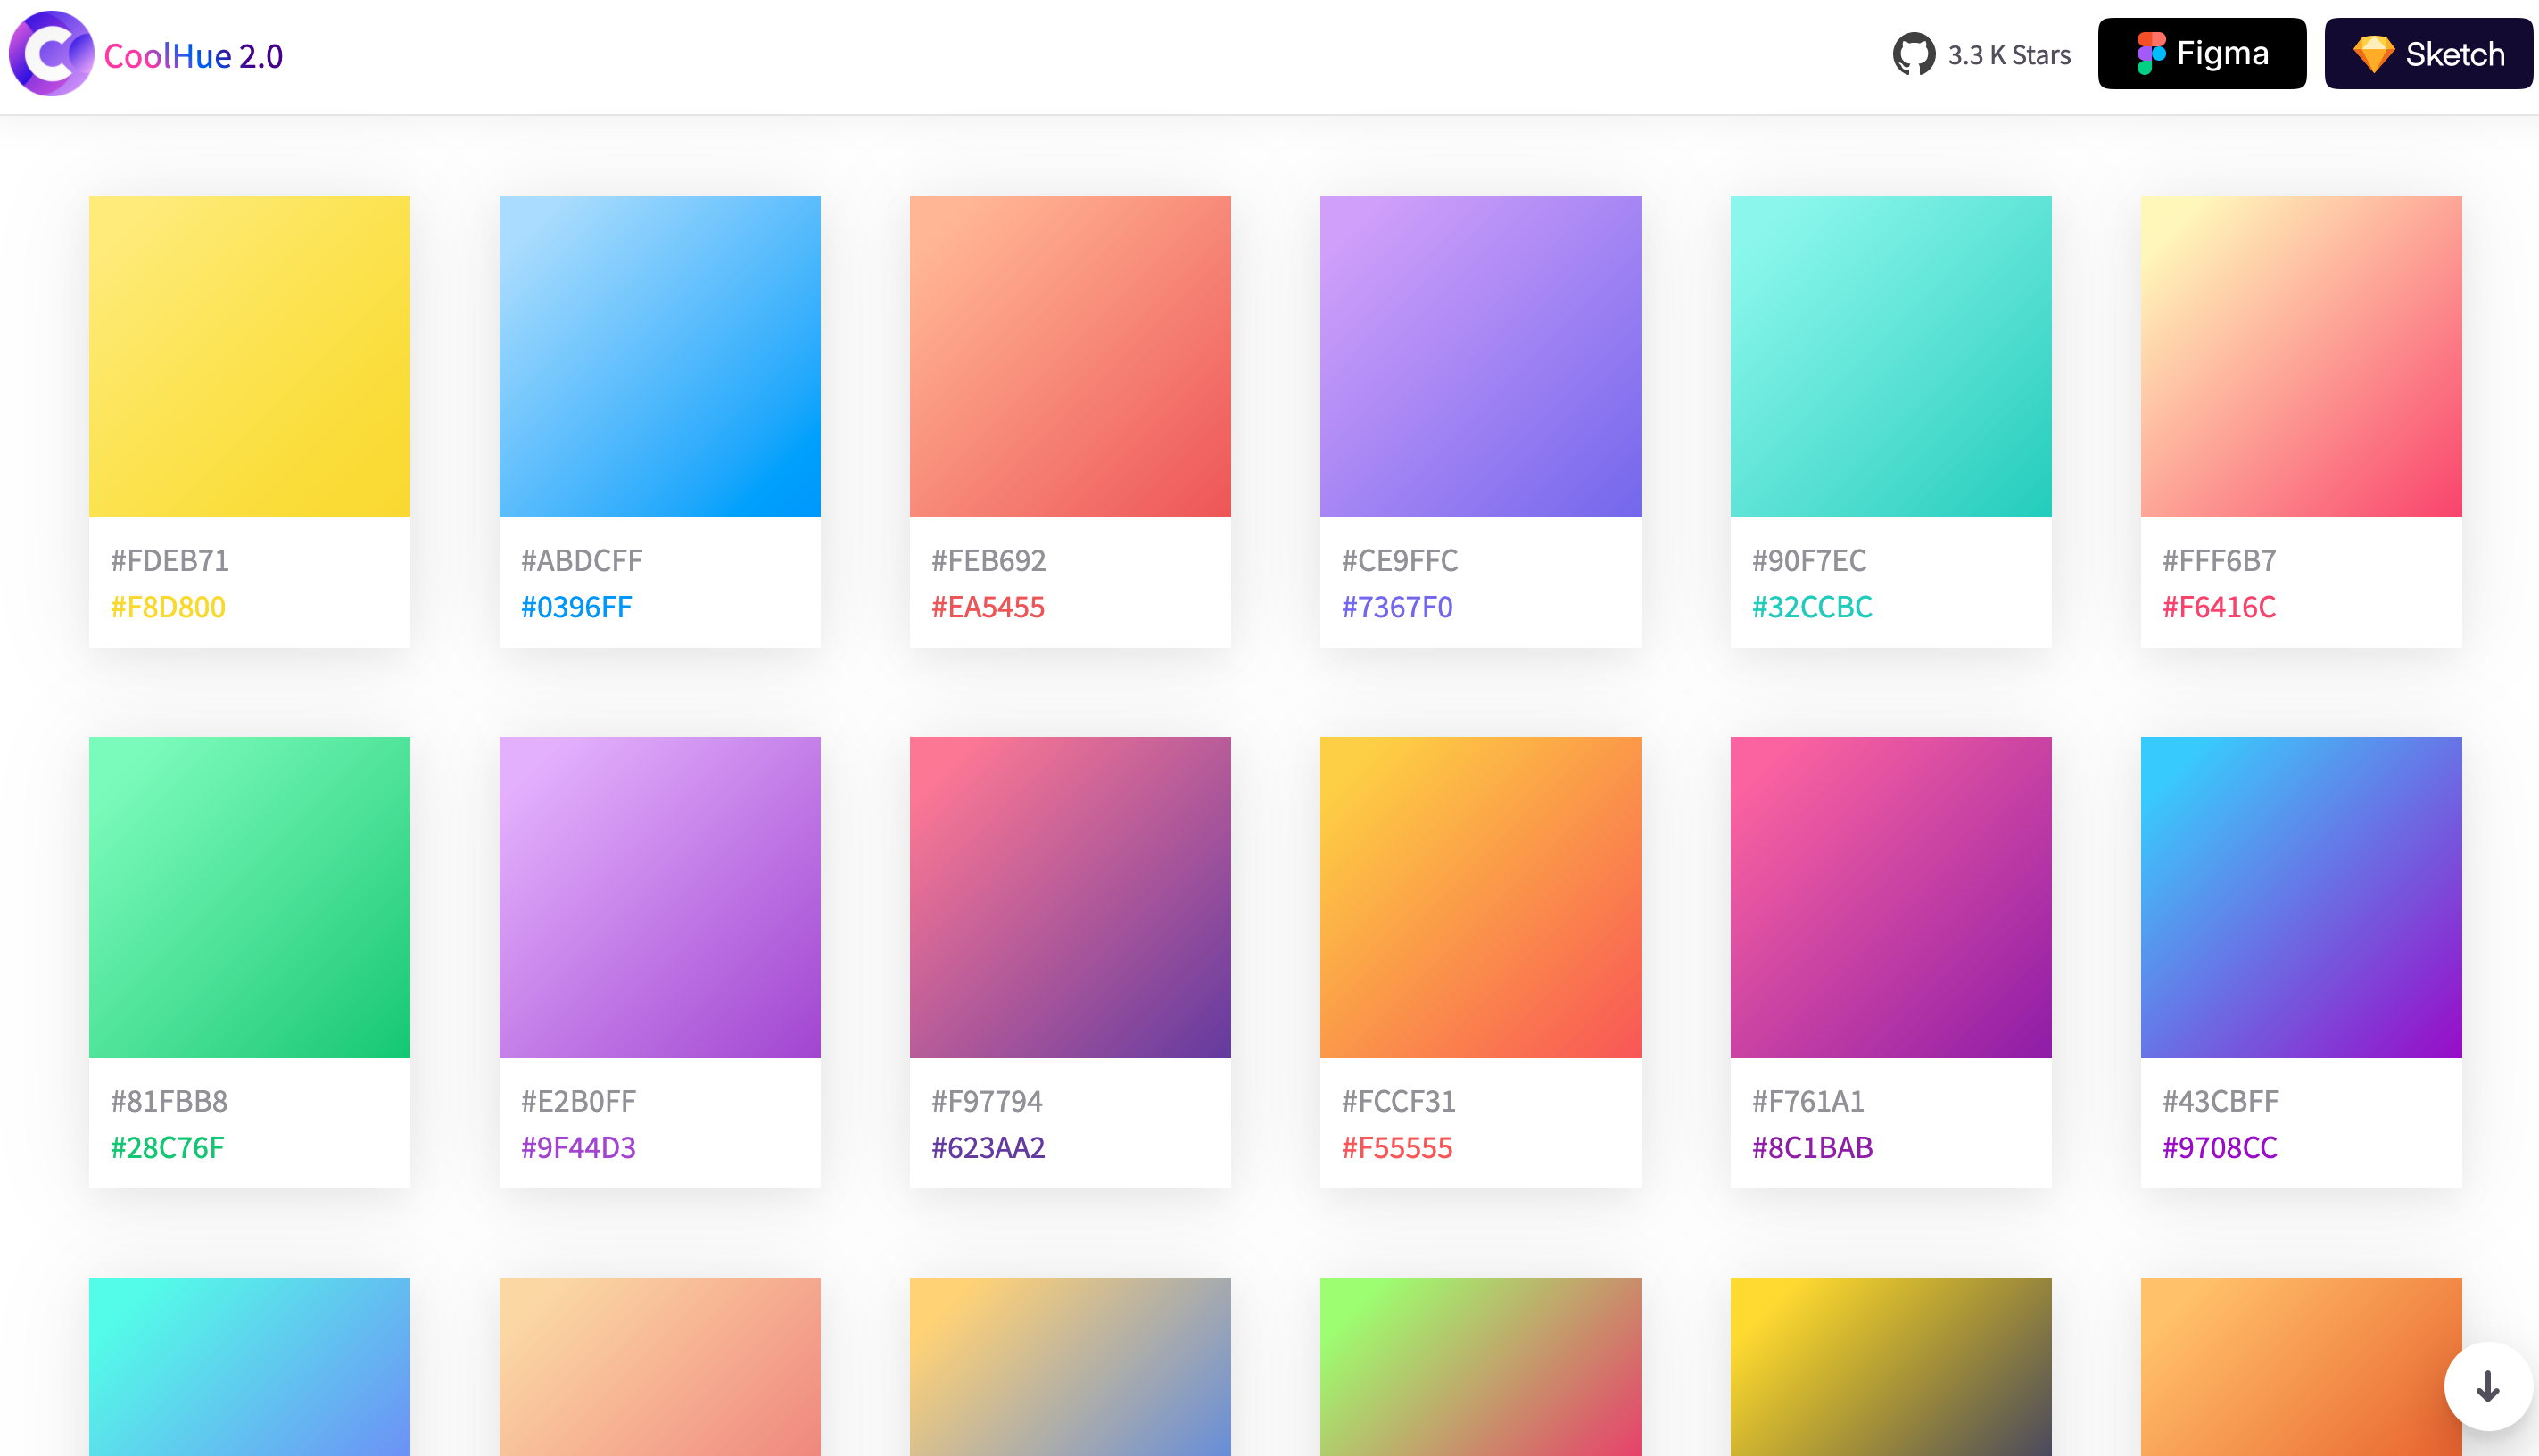Select the blue #ABDCFF gradient swatch

pyautogui.click(x=660, y=357)
